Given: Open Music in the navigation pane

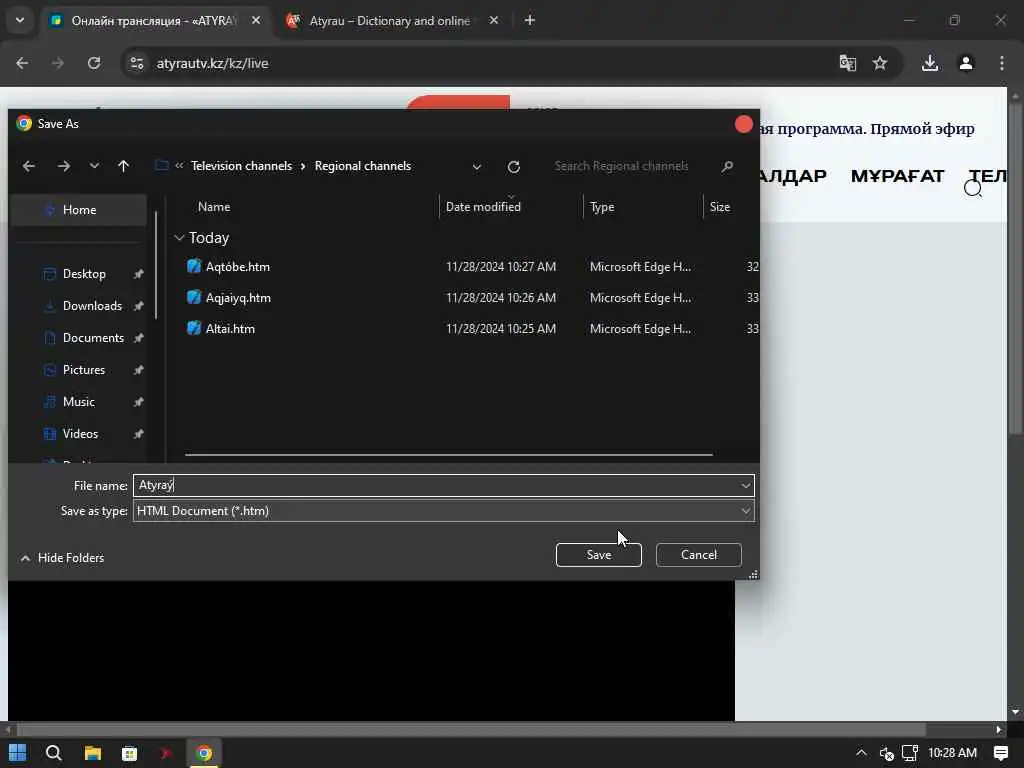Looking at the screenshot, I should click(78, 402).
